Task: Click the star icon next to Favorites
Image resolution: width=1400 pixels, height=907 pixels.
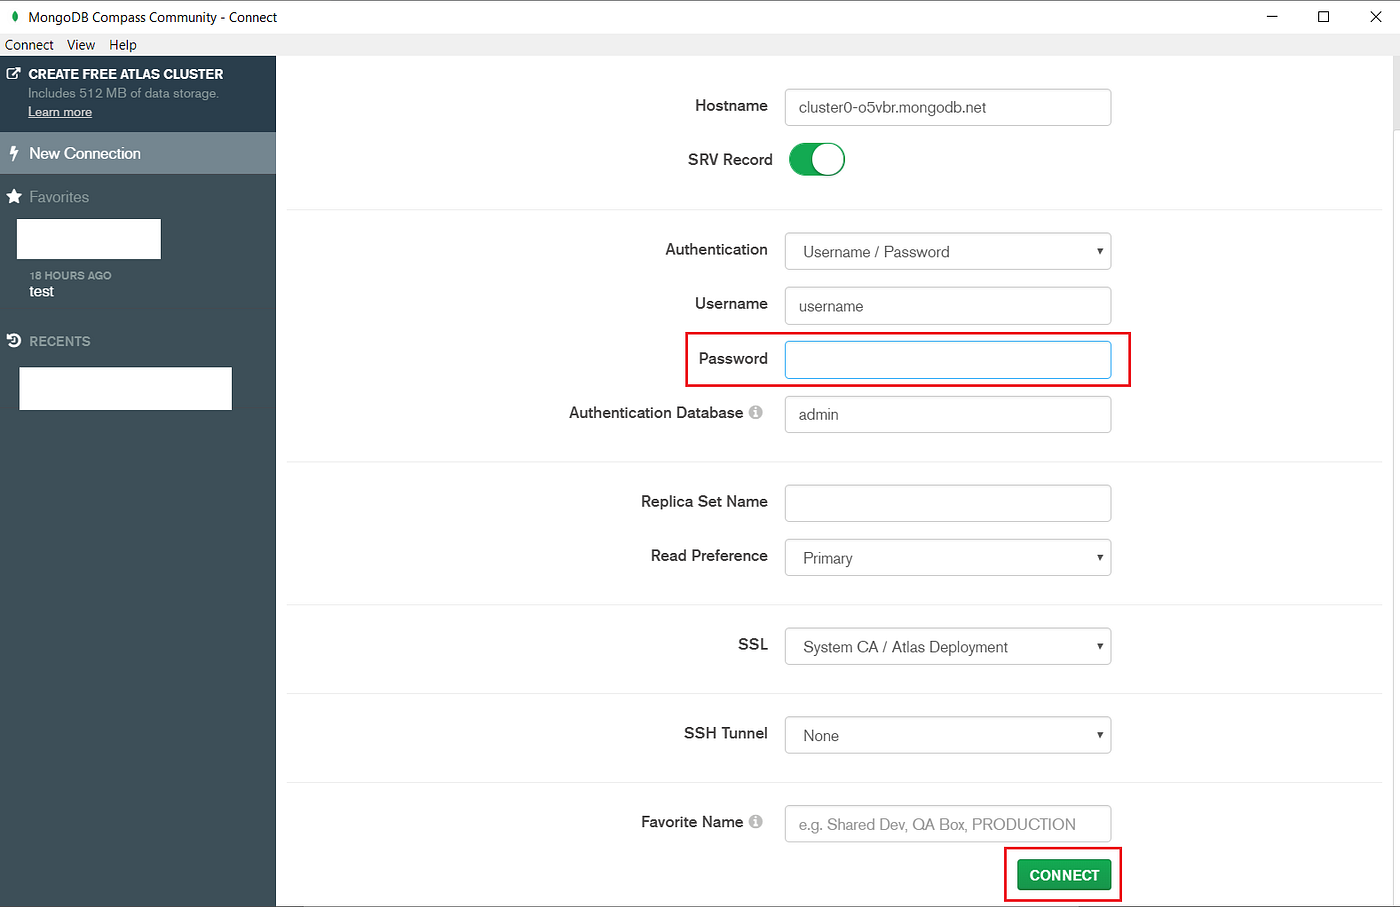Action: pyautogui.click(x=15, y=196)
